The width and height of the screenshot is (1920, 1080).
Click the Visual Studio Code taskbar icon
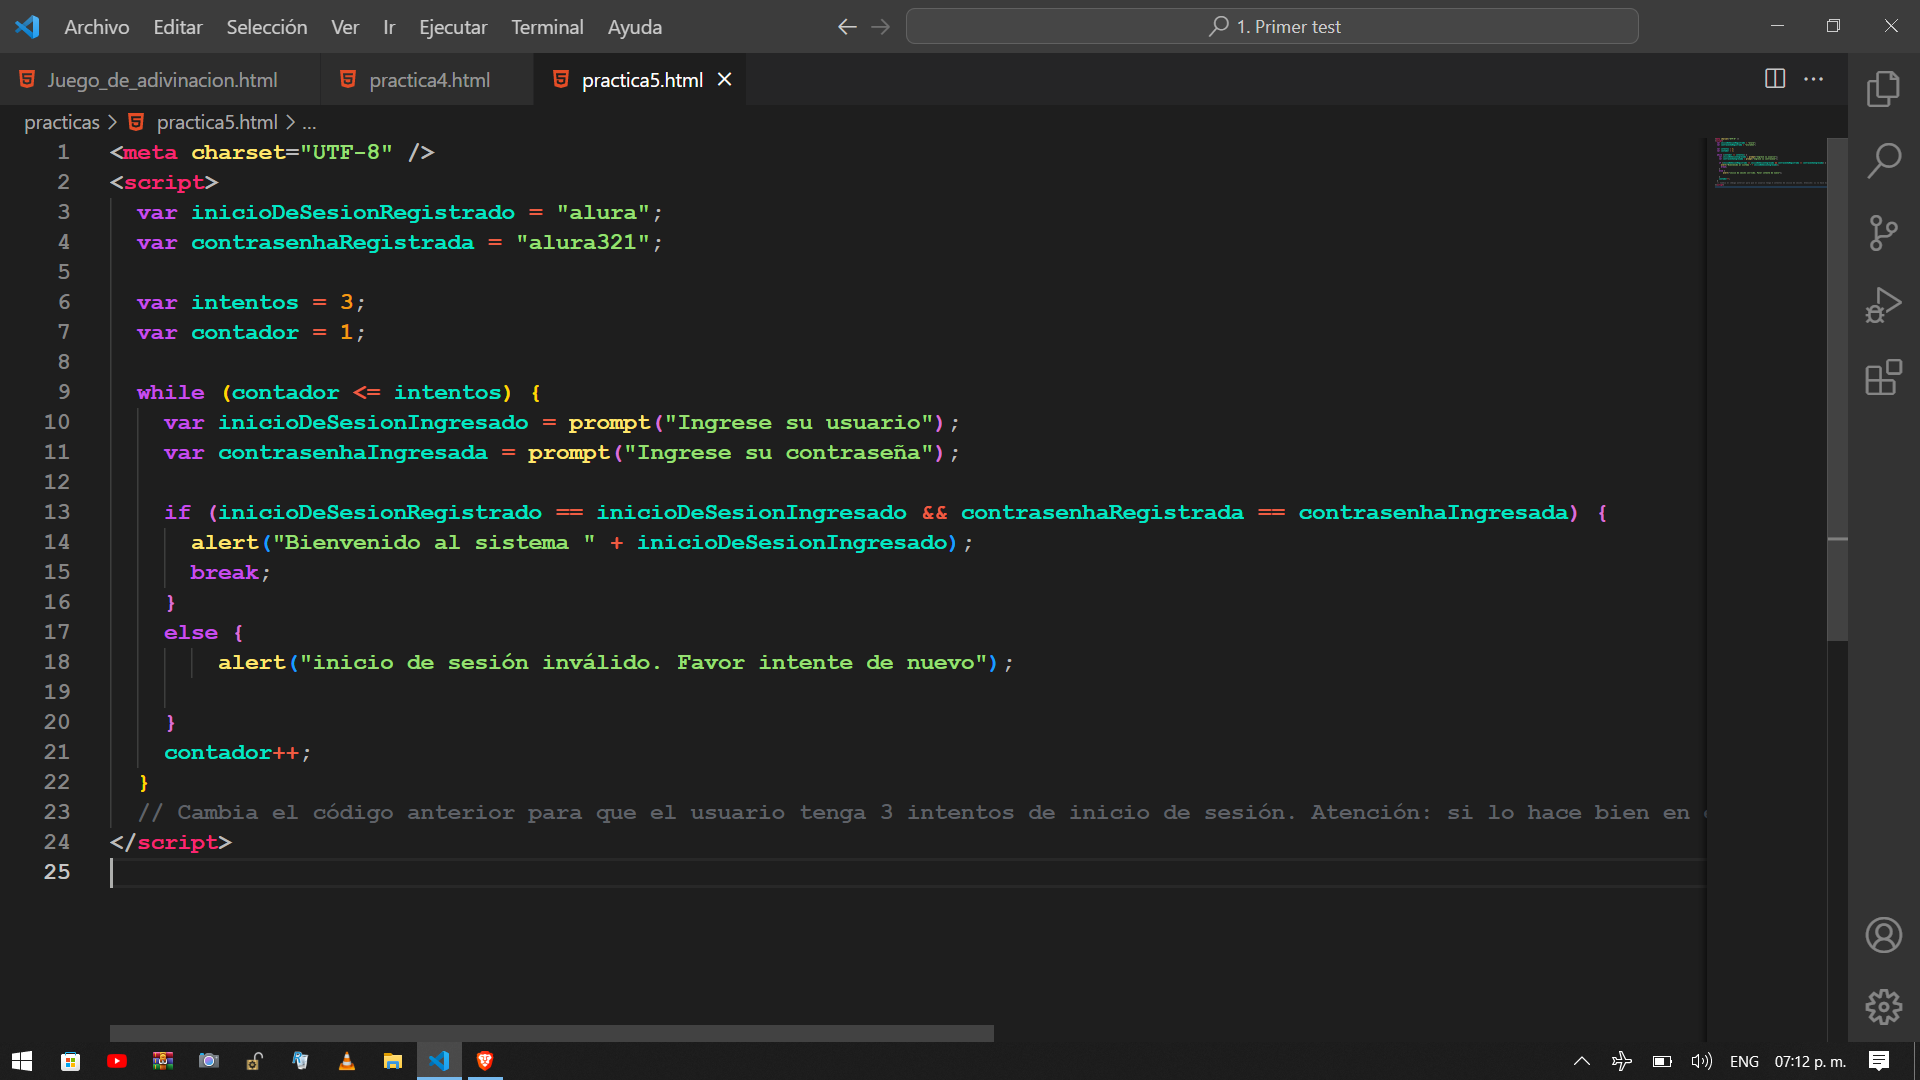(439, 1061)
